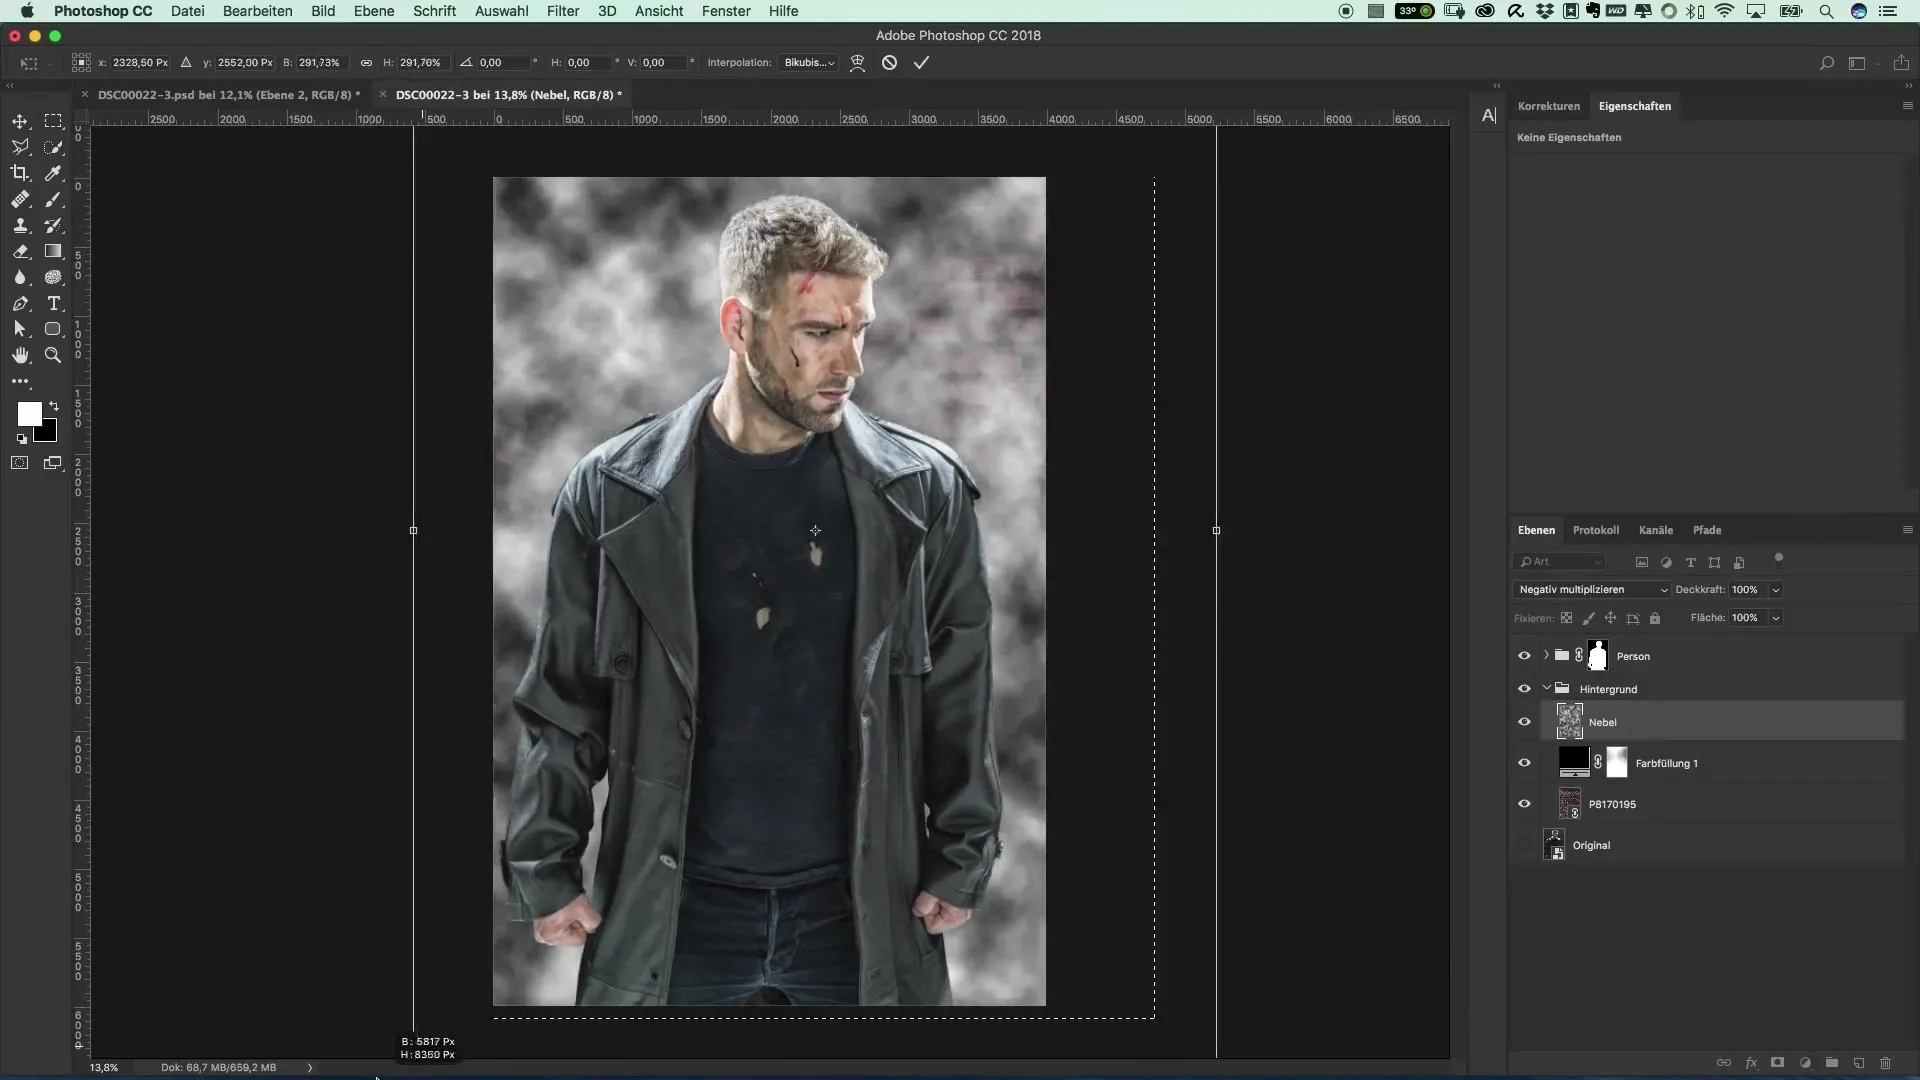Open the layer filter type Art dropdown
1920x1080 pixels.
tap(1559, 562)
